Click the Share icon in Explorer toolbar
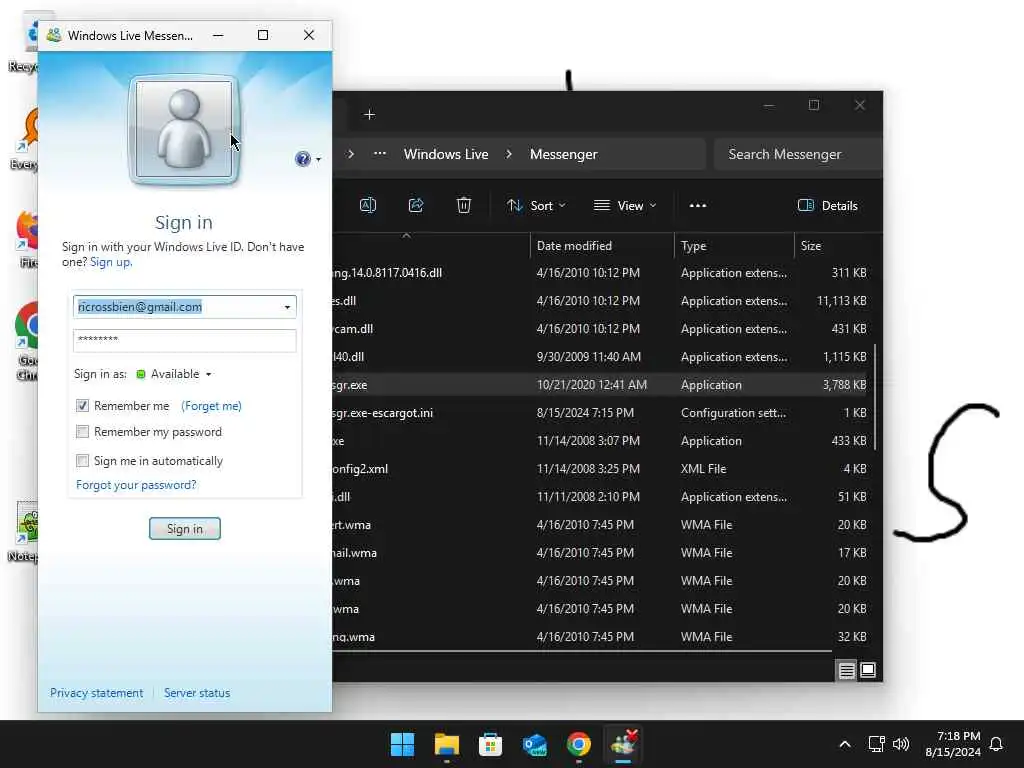This screenshot has height=768, width=1024. click(x=416, y=206)
